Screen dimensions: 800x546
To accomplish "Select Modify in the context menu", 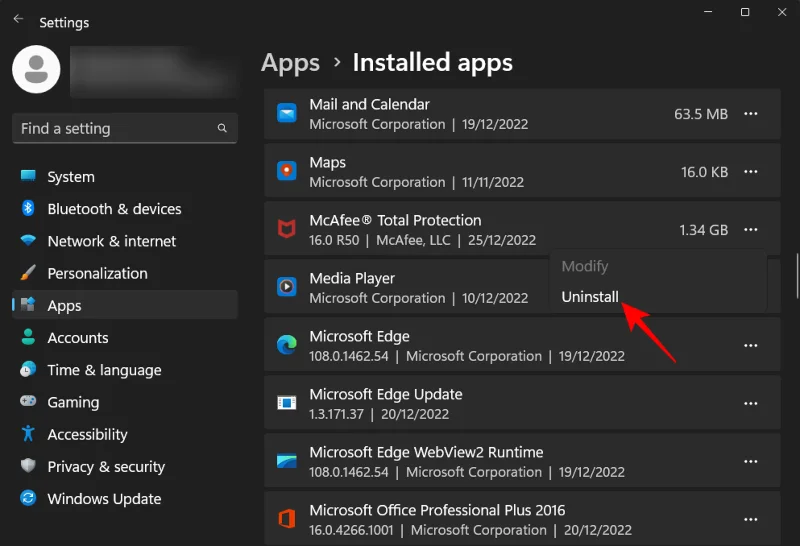I will coord(585,266).
